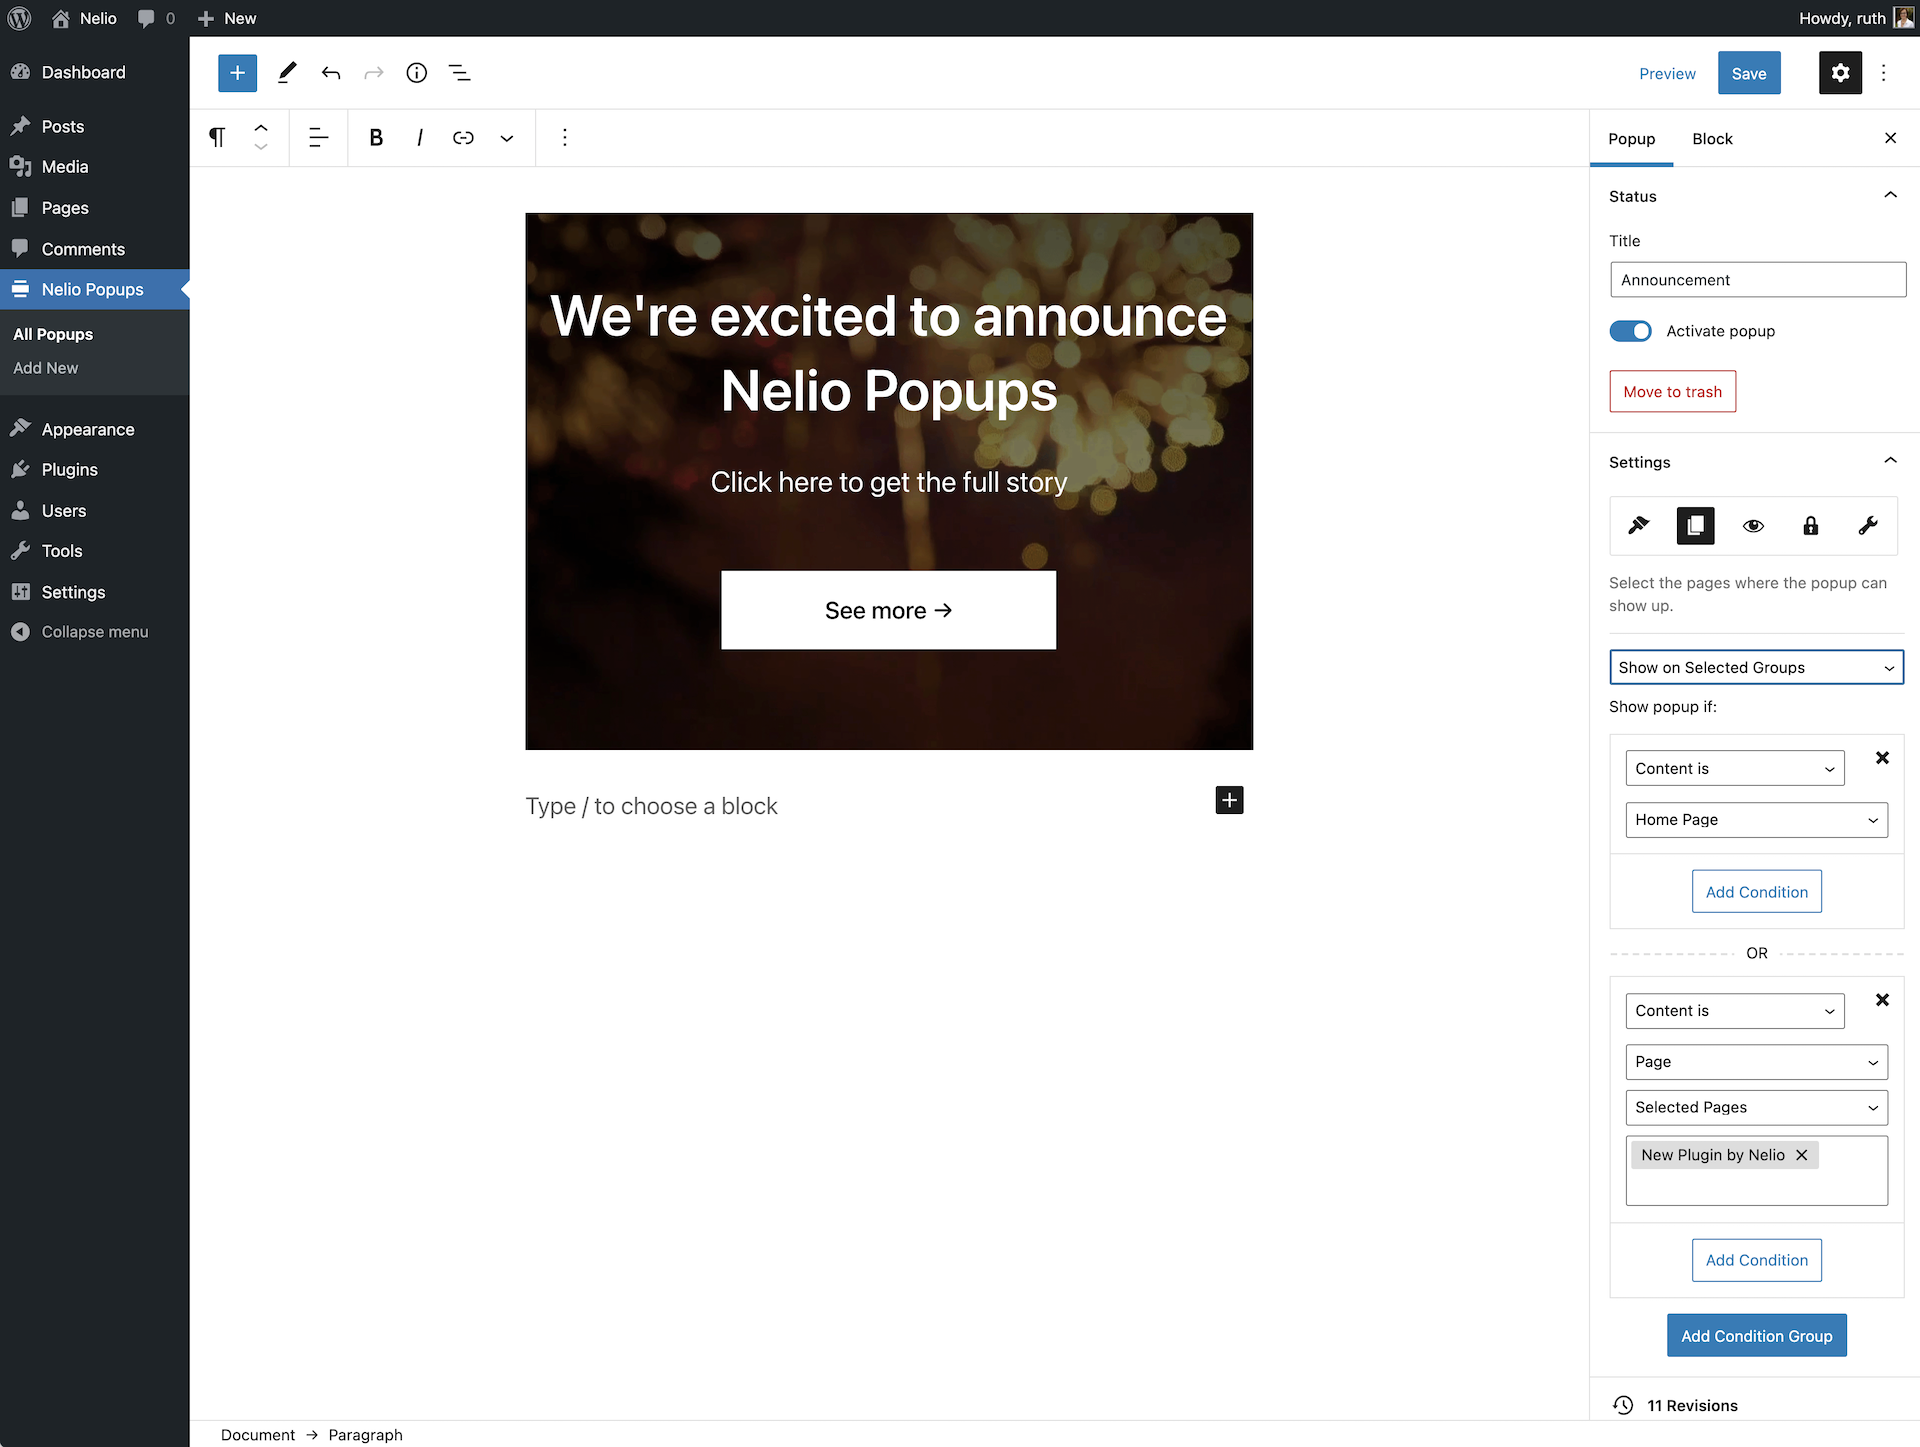Click the undo arrow in editor toolbar

pyautogui.click(x=331, y=71)
